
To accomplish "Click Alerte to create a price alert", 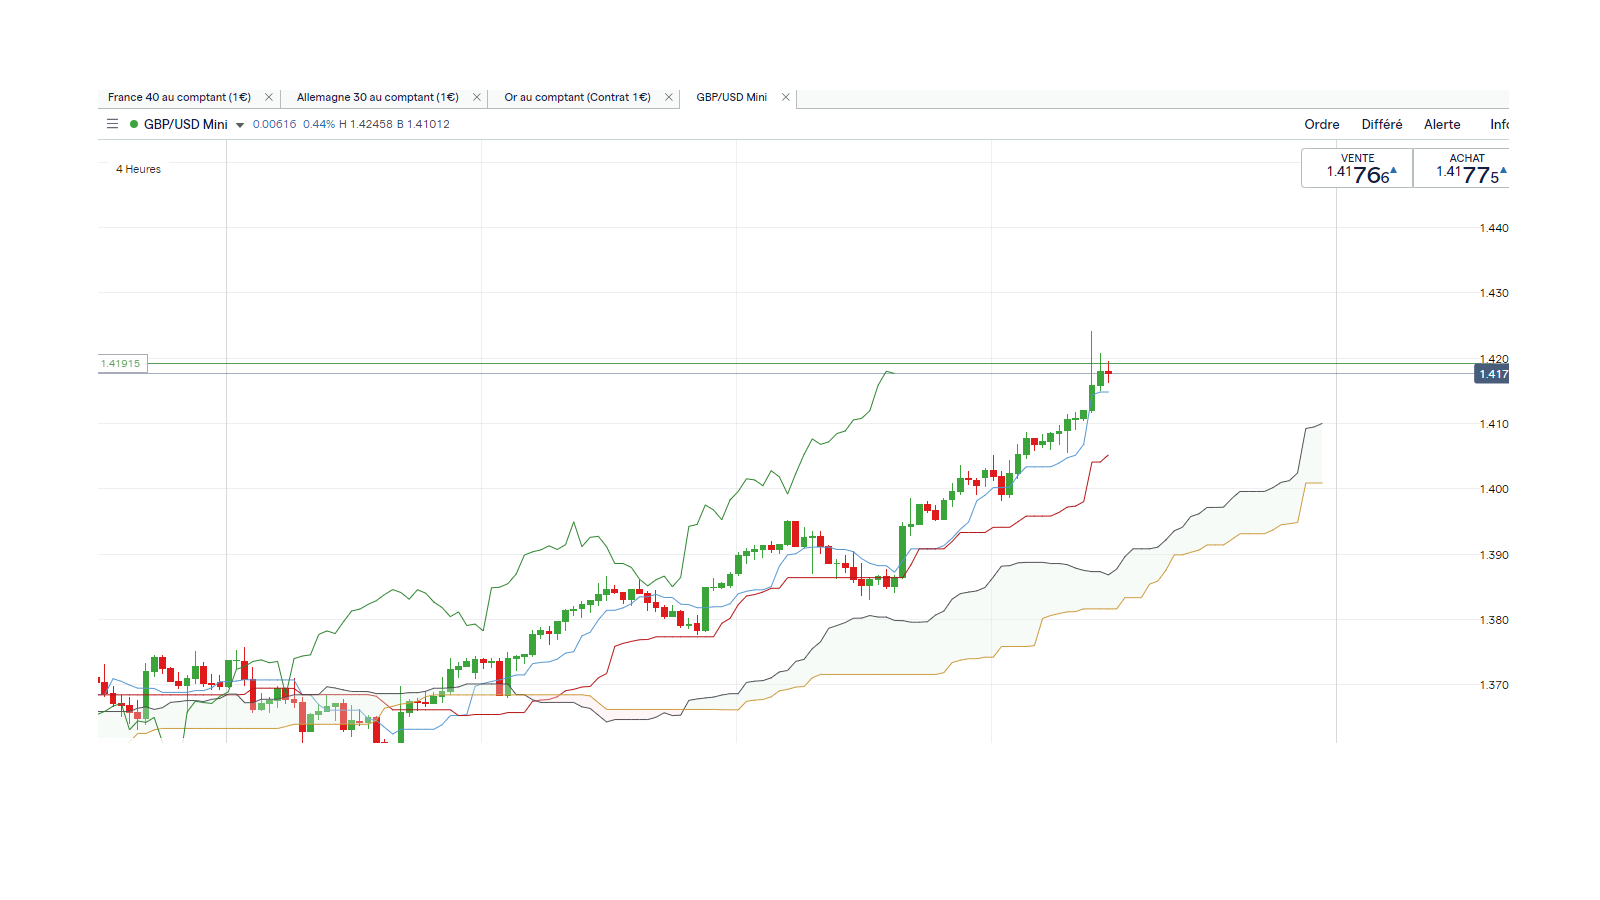I will pos(1441,124).
